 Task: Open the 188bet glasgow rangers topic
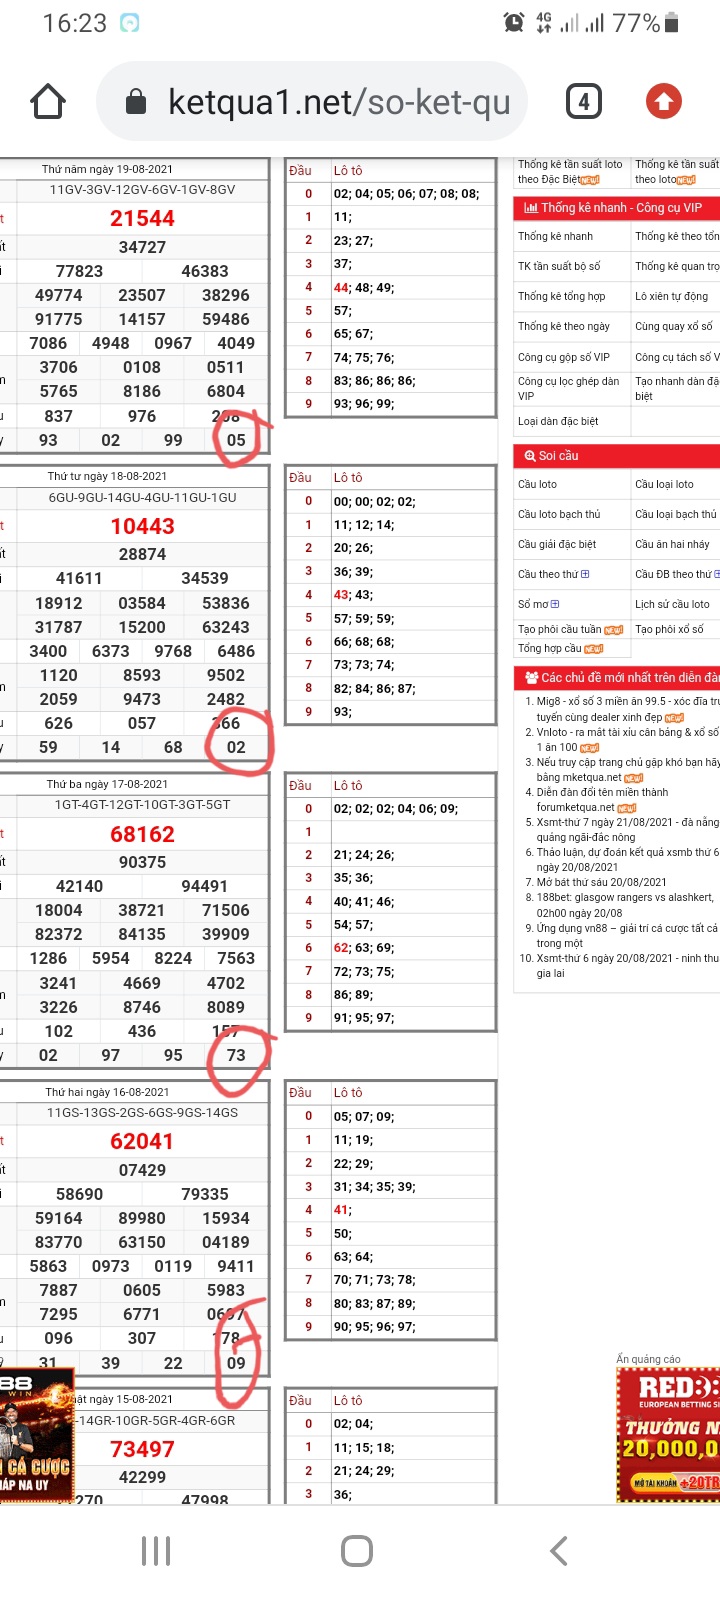625,905
